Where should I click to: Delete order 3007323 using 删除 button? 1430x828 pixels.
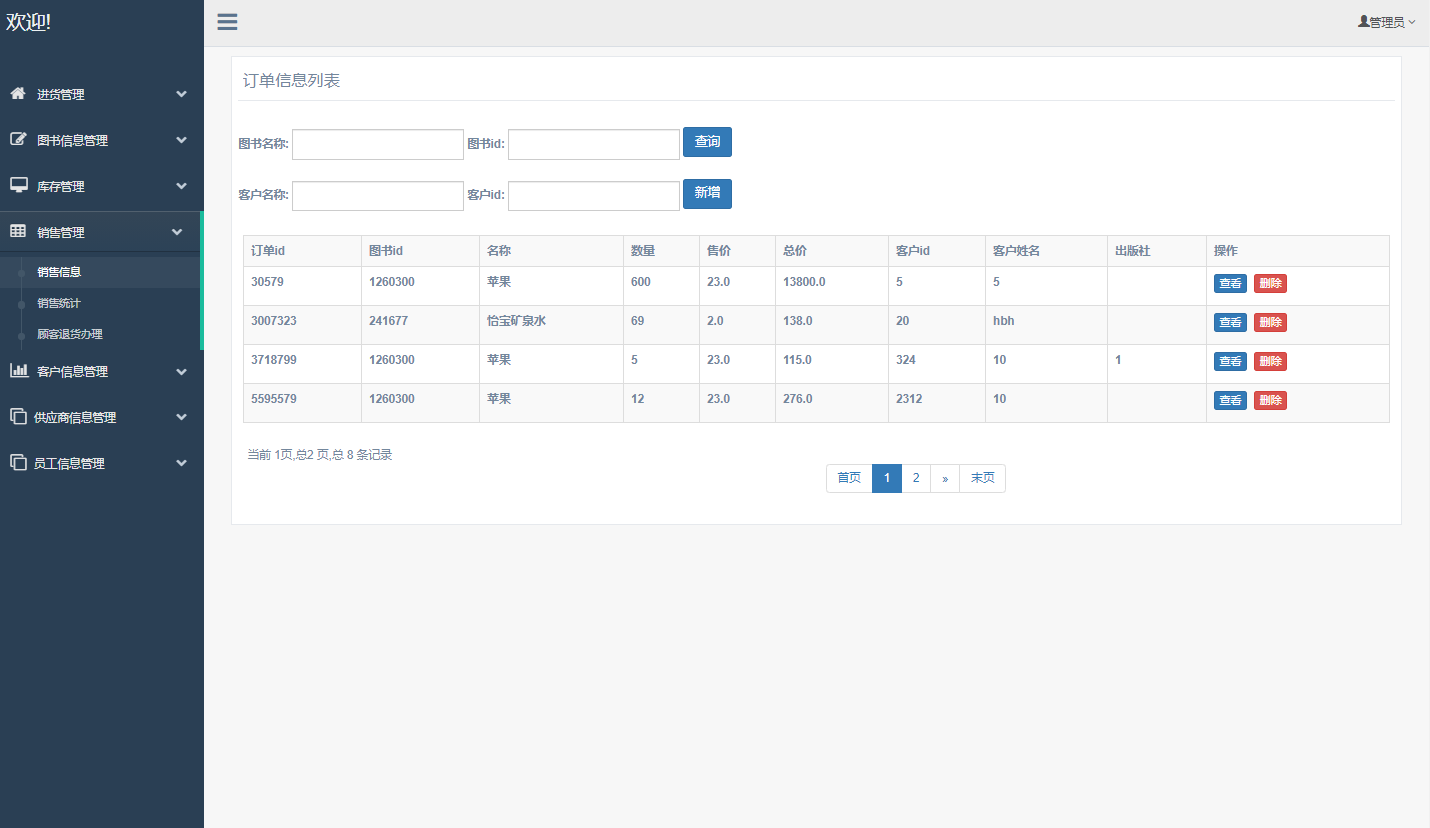[1270, 322]
